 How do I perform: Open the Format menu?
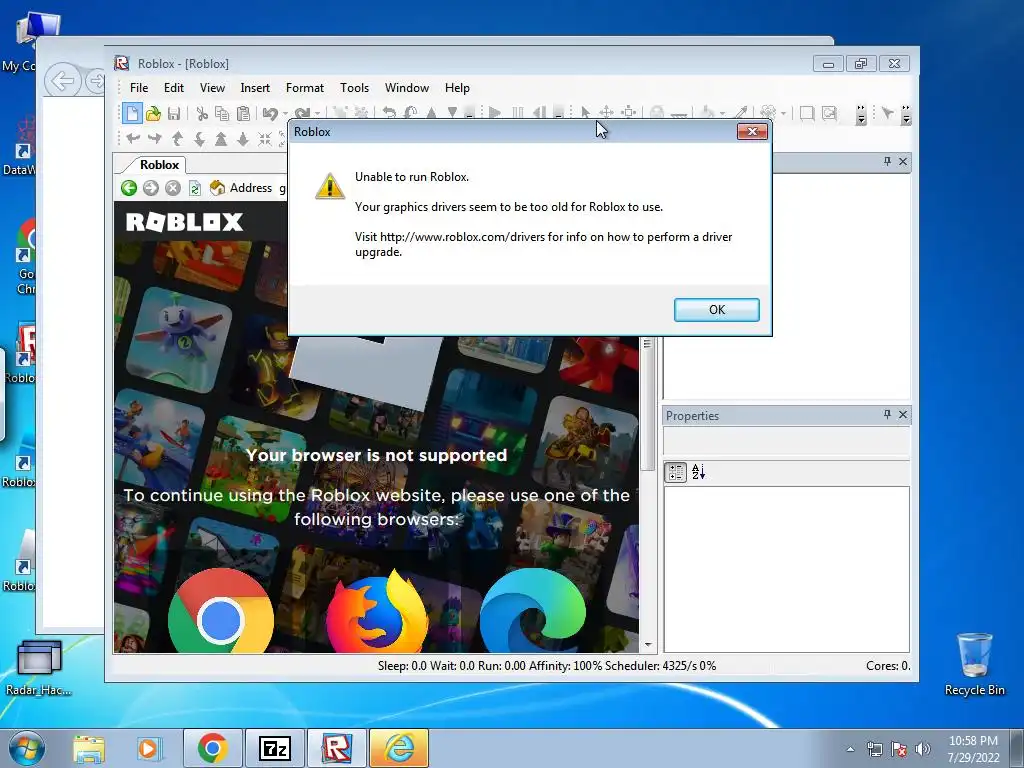(305, 88)
